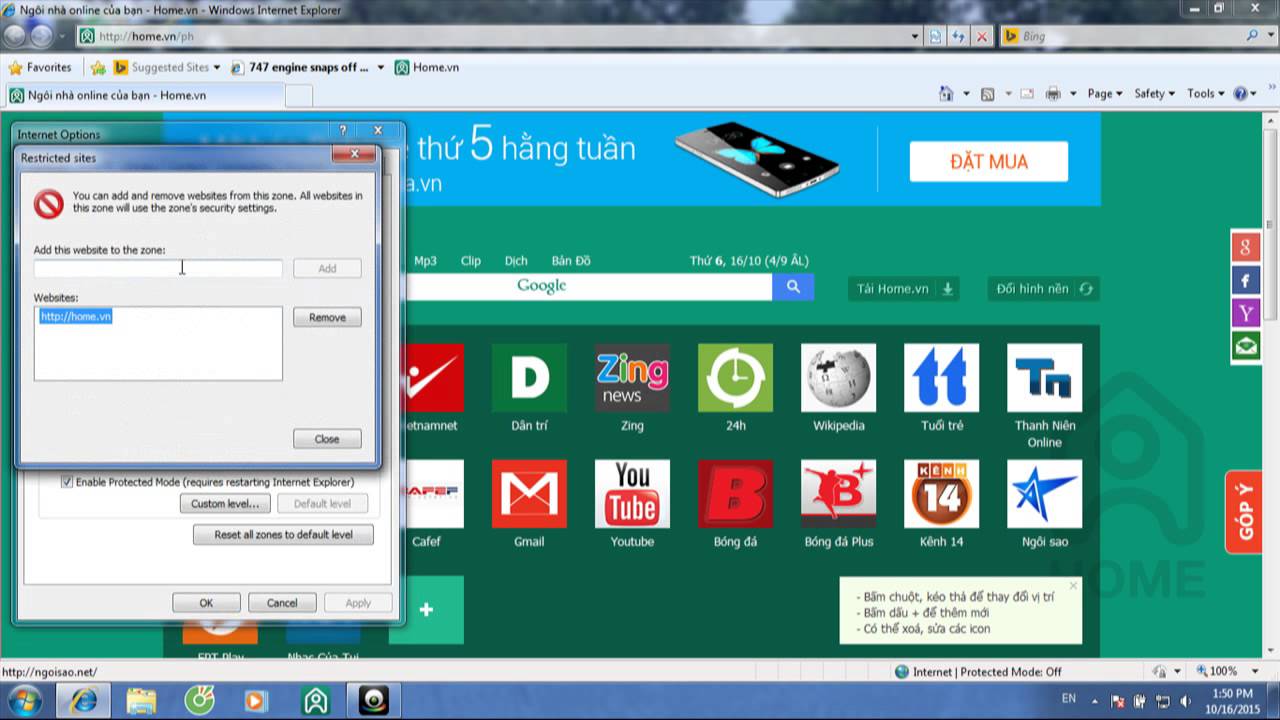
Task: Click the Compatibility View icon in address bar
Action: coord(936,36)
